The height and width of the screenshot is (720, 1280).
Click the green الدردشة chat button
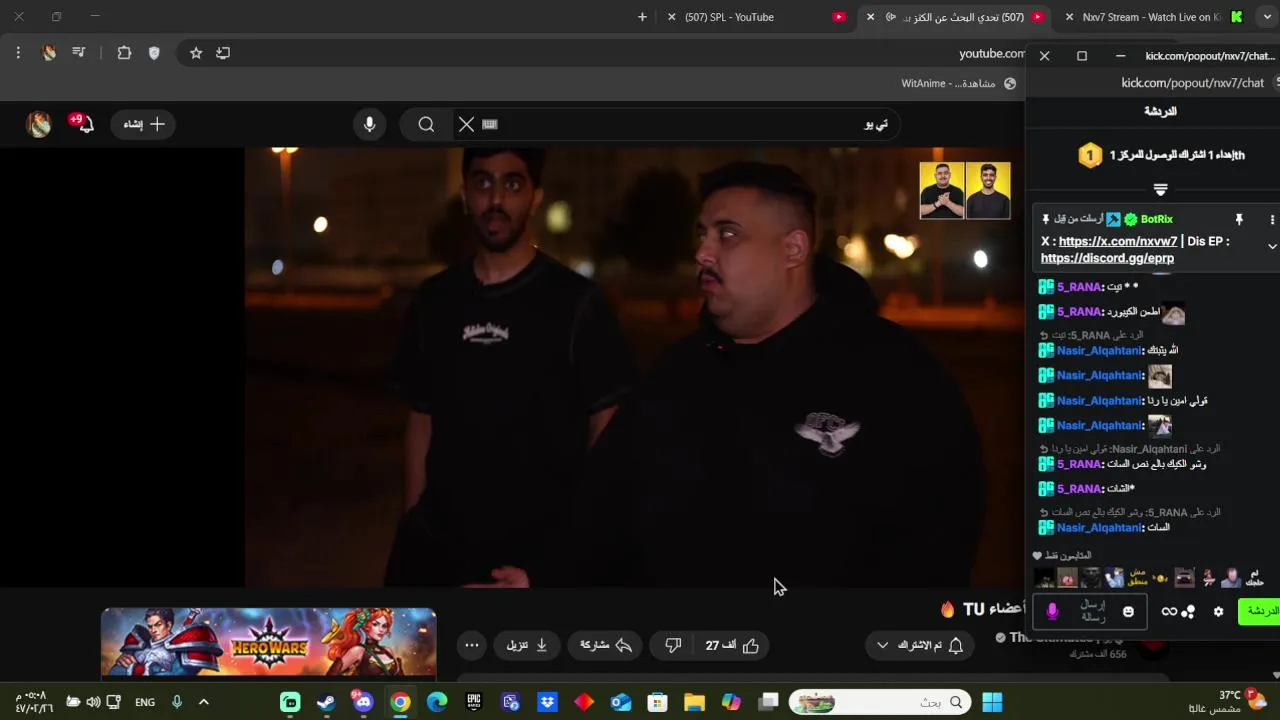pyautogui.click(x=1260, y=611)
